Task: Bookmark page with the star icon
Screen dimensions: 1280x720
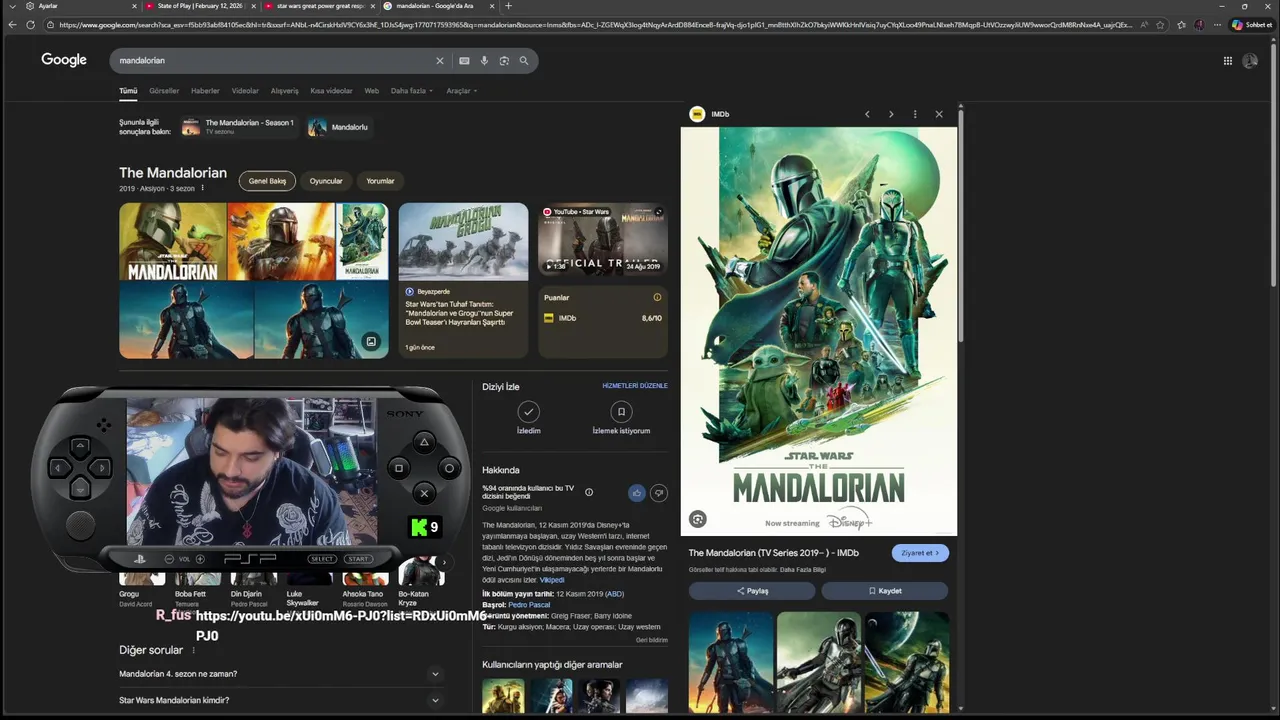Action: [x=1160, y=25]
